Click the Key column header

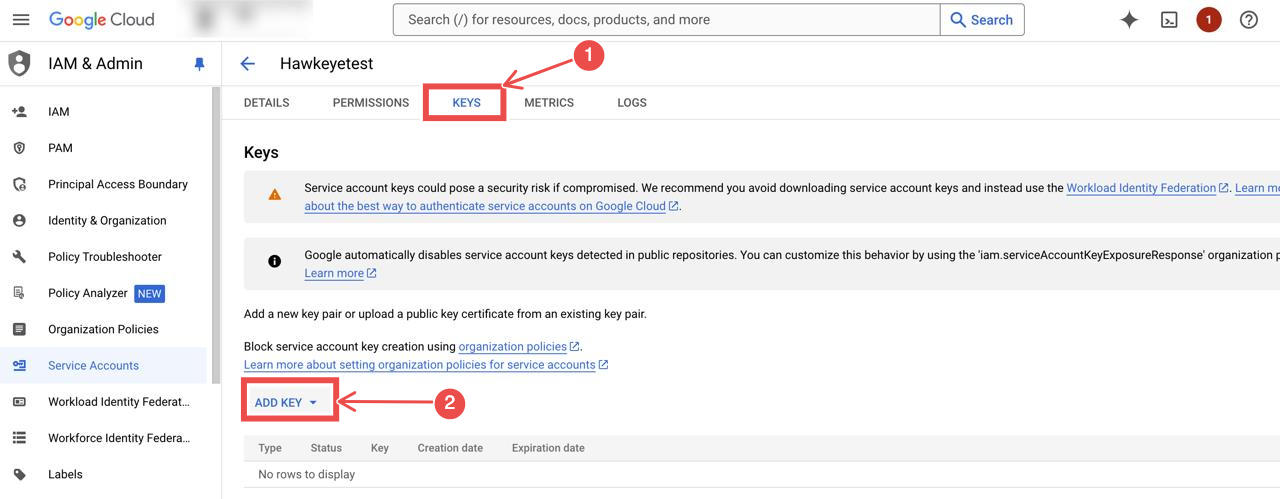(x=380, y=448)
